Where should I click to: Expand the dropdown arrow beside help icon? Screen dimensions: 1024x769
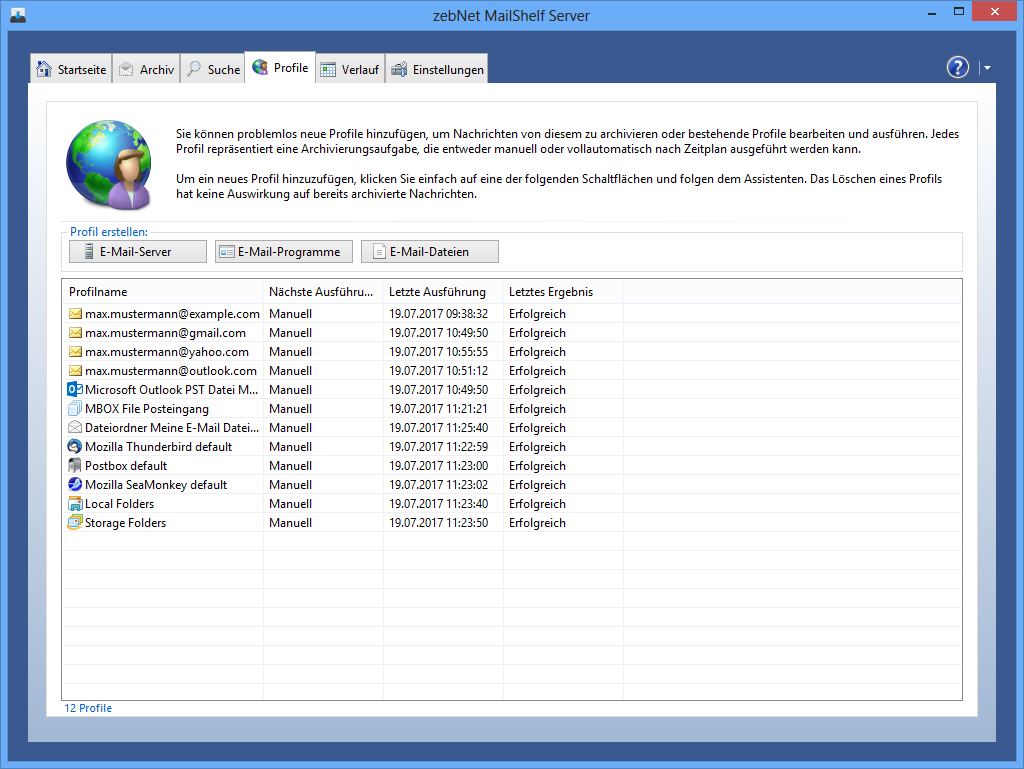(987, 67)
